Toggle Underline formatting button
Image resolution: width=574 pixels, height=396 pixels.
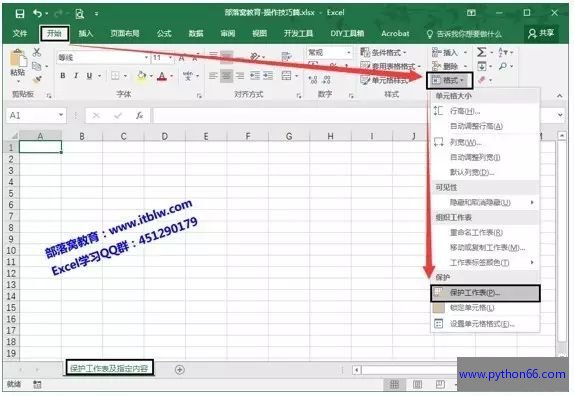tap(89, 76)
